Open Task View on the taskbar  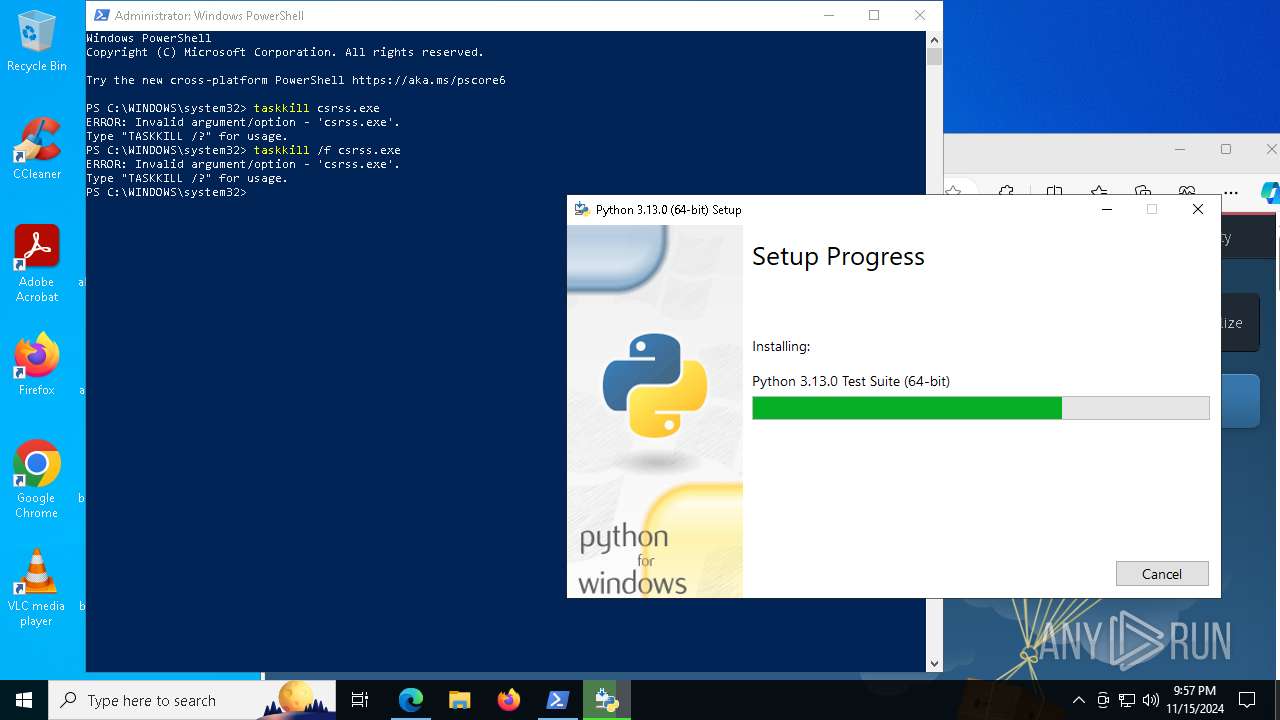click(x=360, y=700)
